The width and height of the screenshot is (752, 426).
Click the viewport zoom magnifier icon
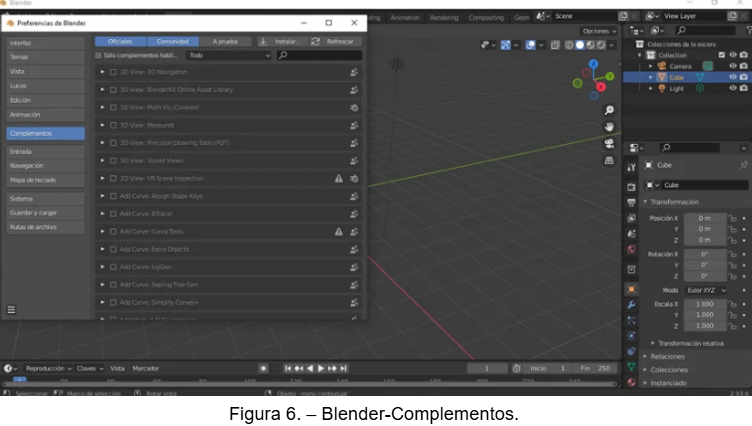coord(609,110)
